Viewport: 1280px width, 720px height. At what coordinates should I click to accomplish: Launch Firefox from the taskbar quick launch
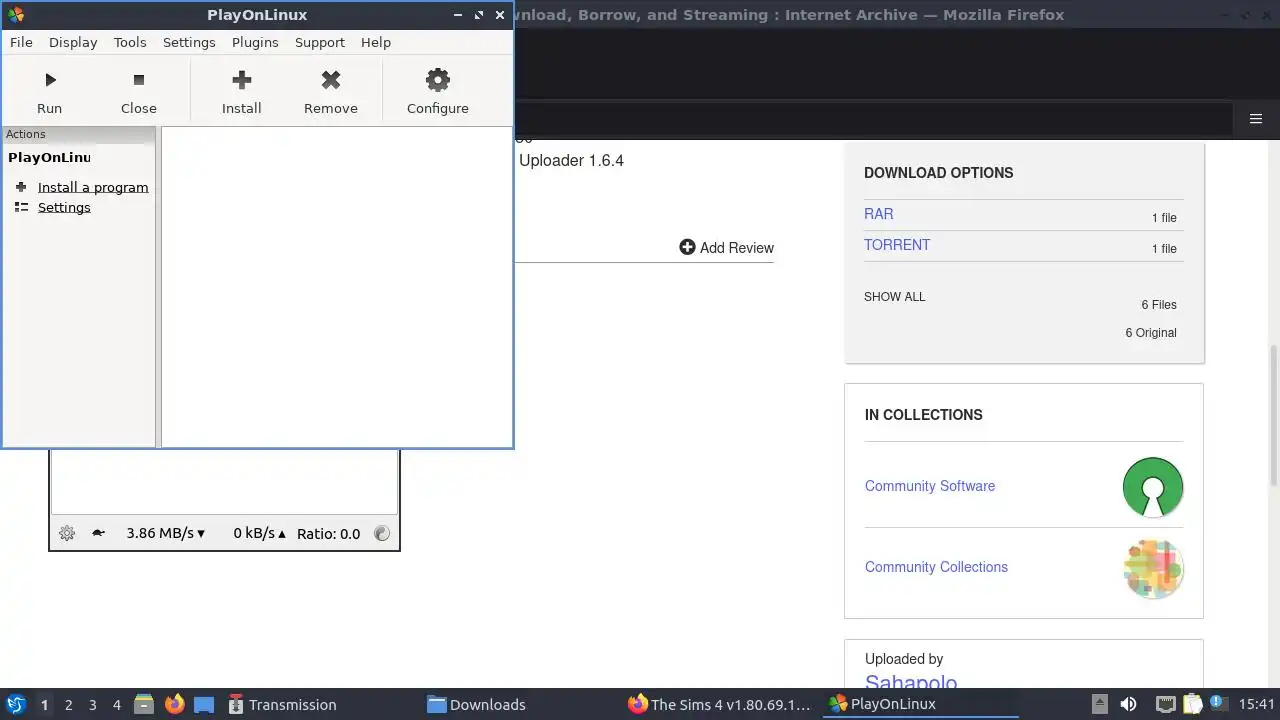(x=174, y=704)
